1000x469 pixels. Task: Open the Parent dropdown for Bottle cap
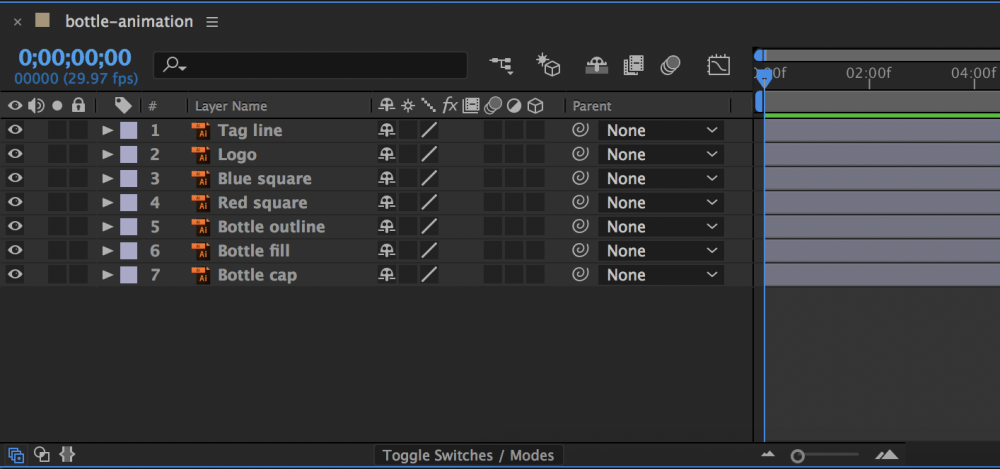coord(661,275)
